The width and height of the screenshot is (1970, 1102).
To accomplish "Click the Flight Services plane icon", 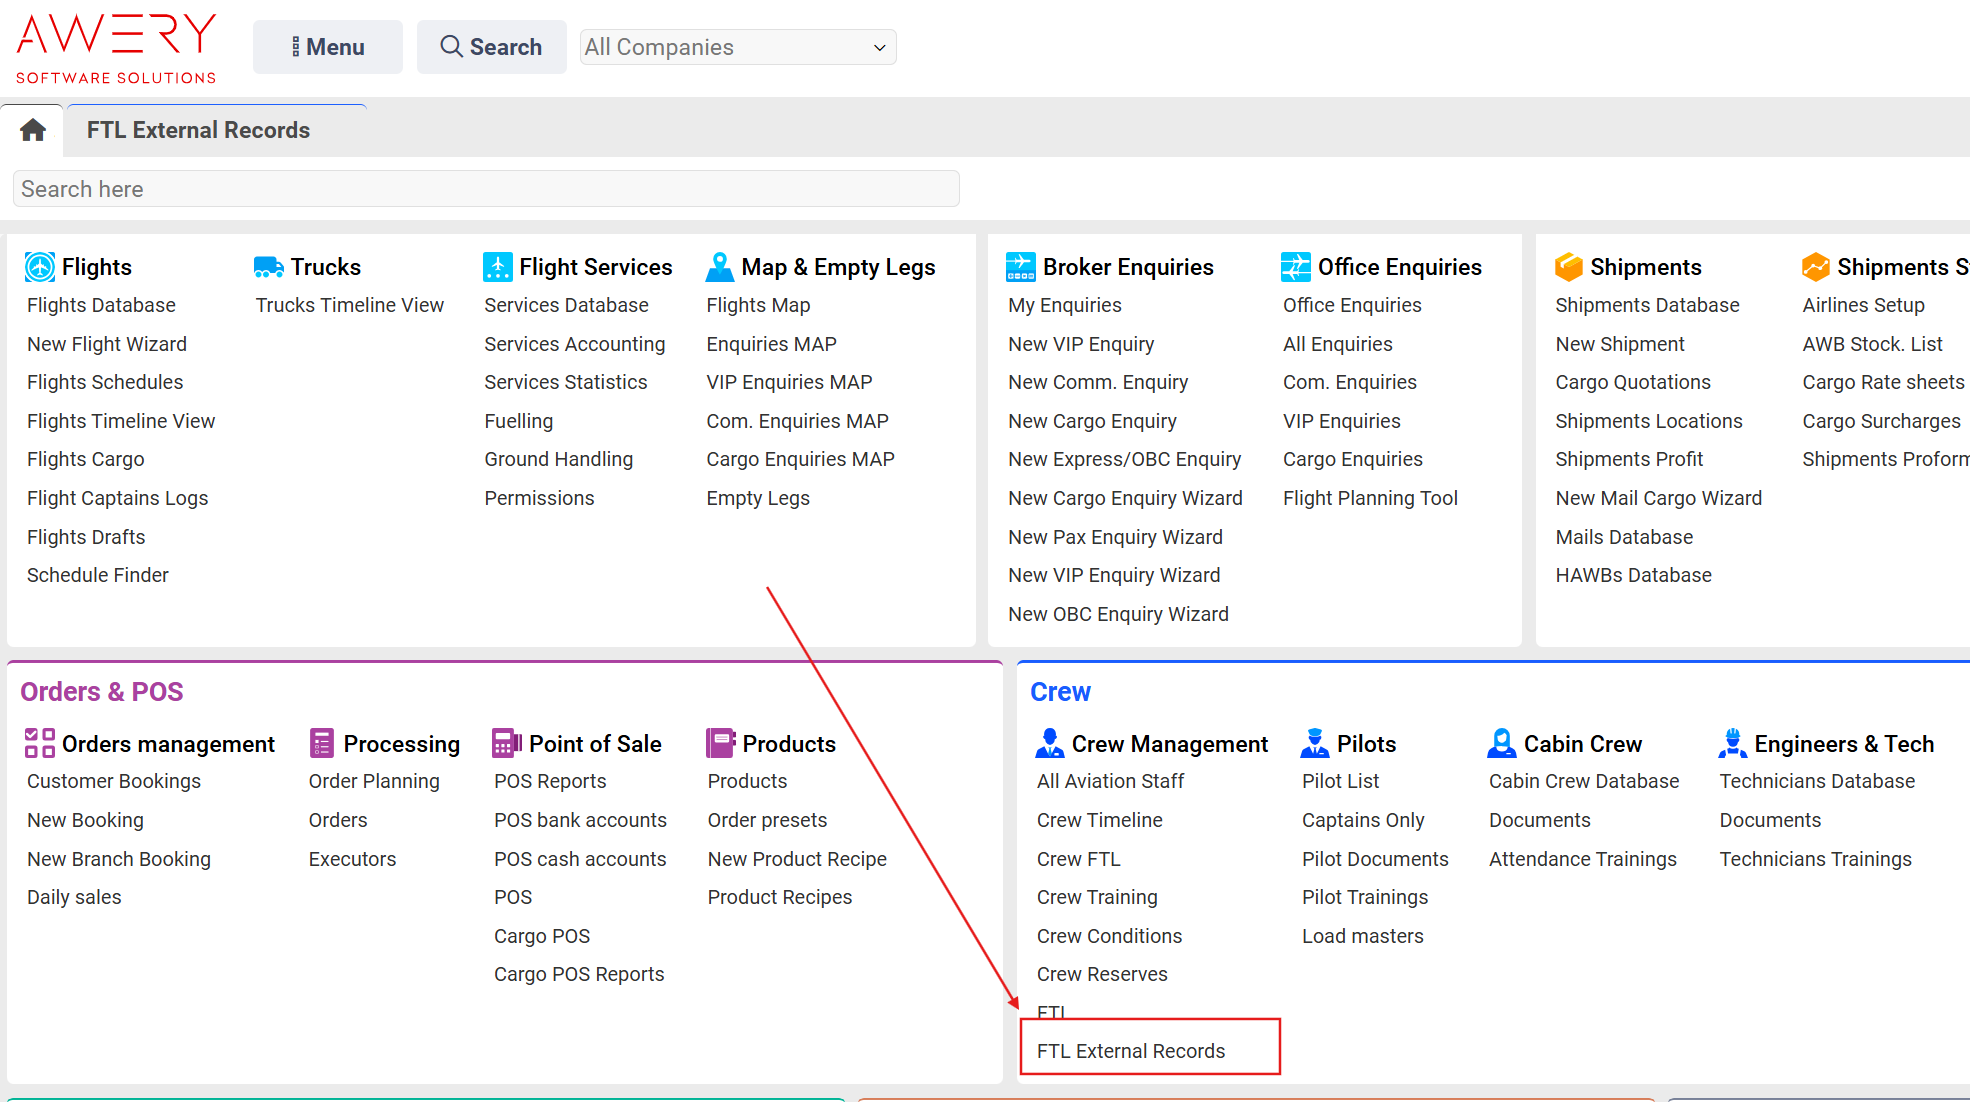I will (x=497, y=267).
